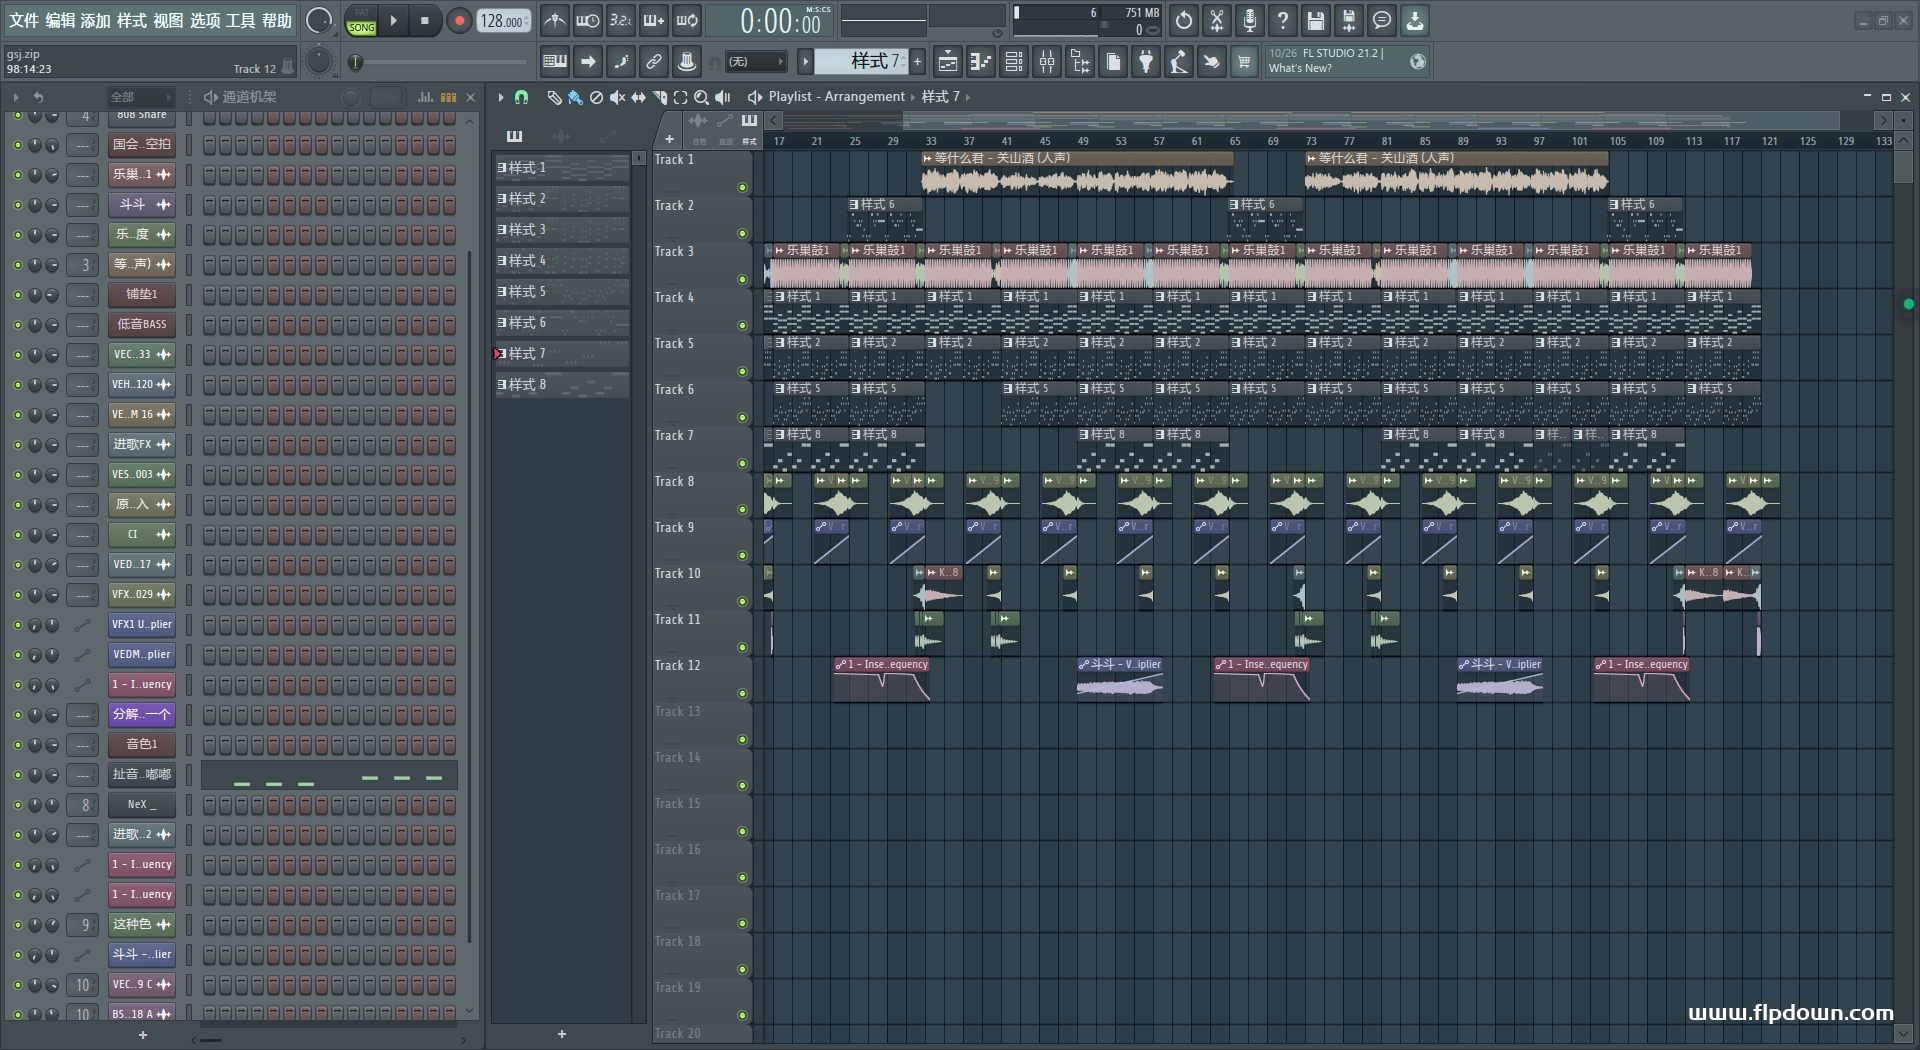Expand the arrow after 样式 7 breadcrumb

pos(967,97)
